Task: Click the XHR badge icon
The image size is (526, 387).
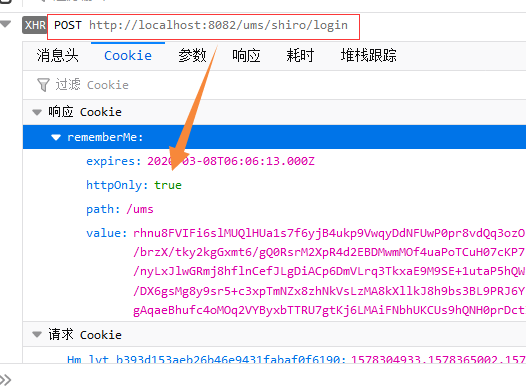Action: pos(34,25)
